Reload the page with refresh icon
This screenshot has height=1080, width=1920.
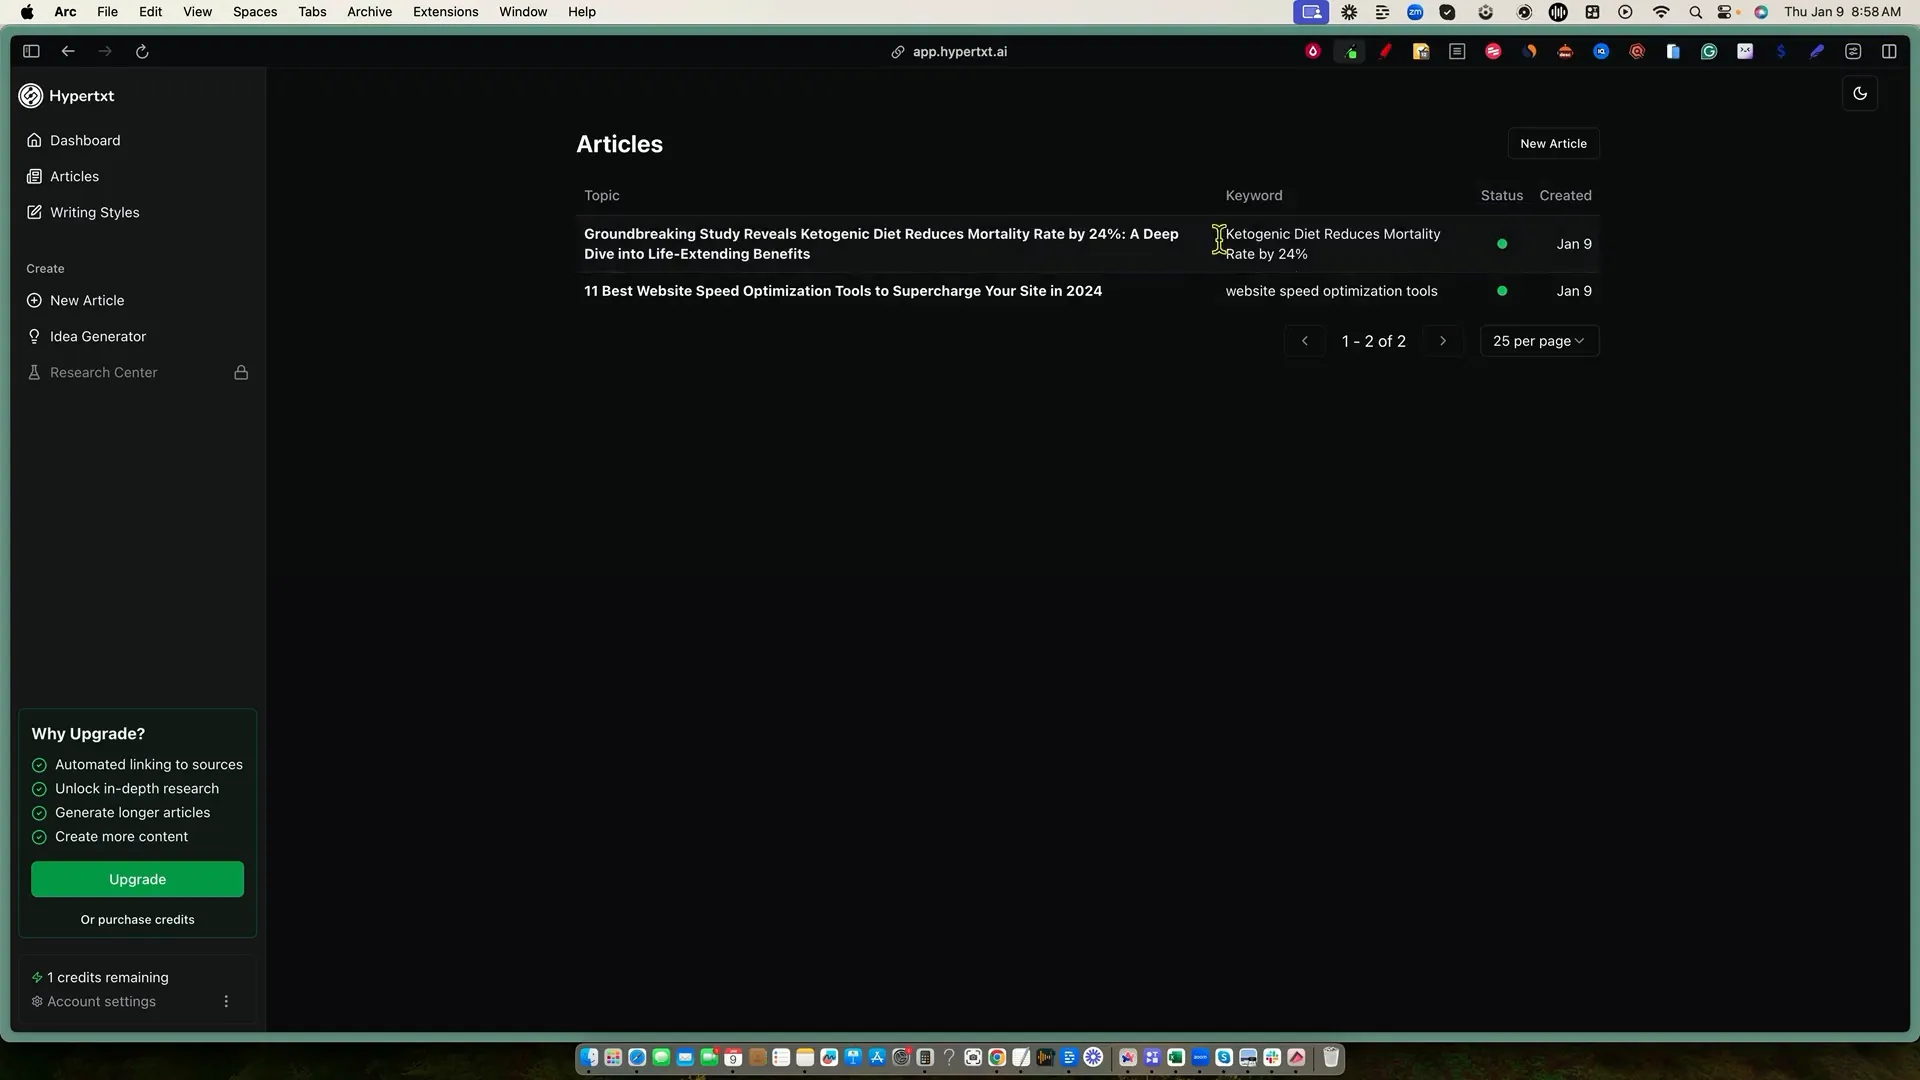142,52
